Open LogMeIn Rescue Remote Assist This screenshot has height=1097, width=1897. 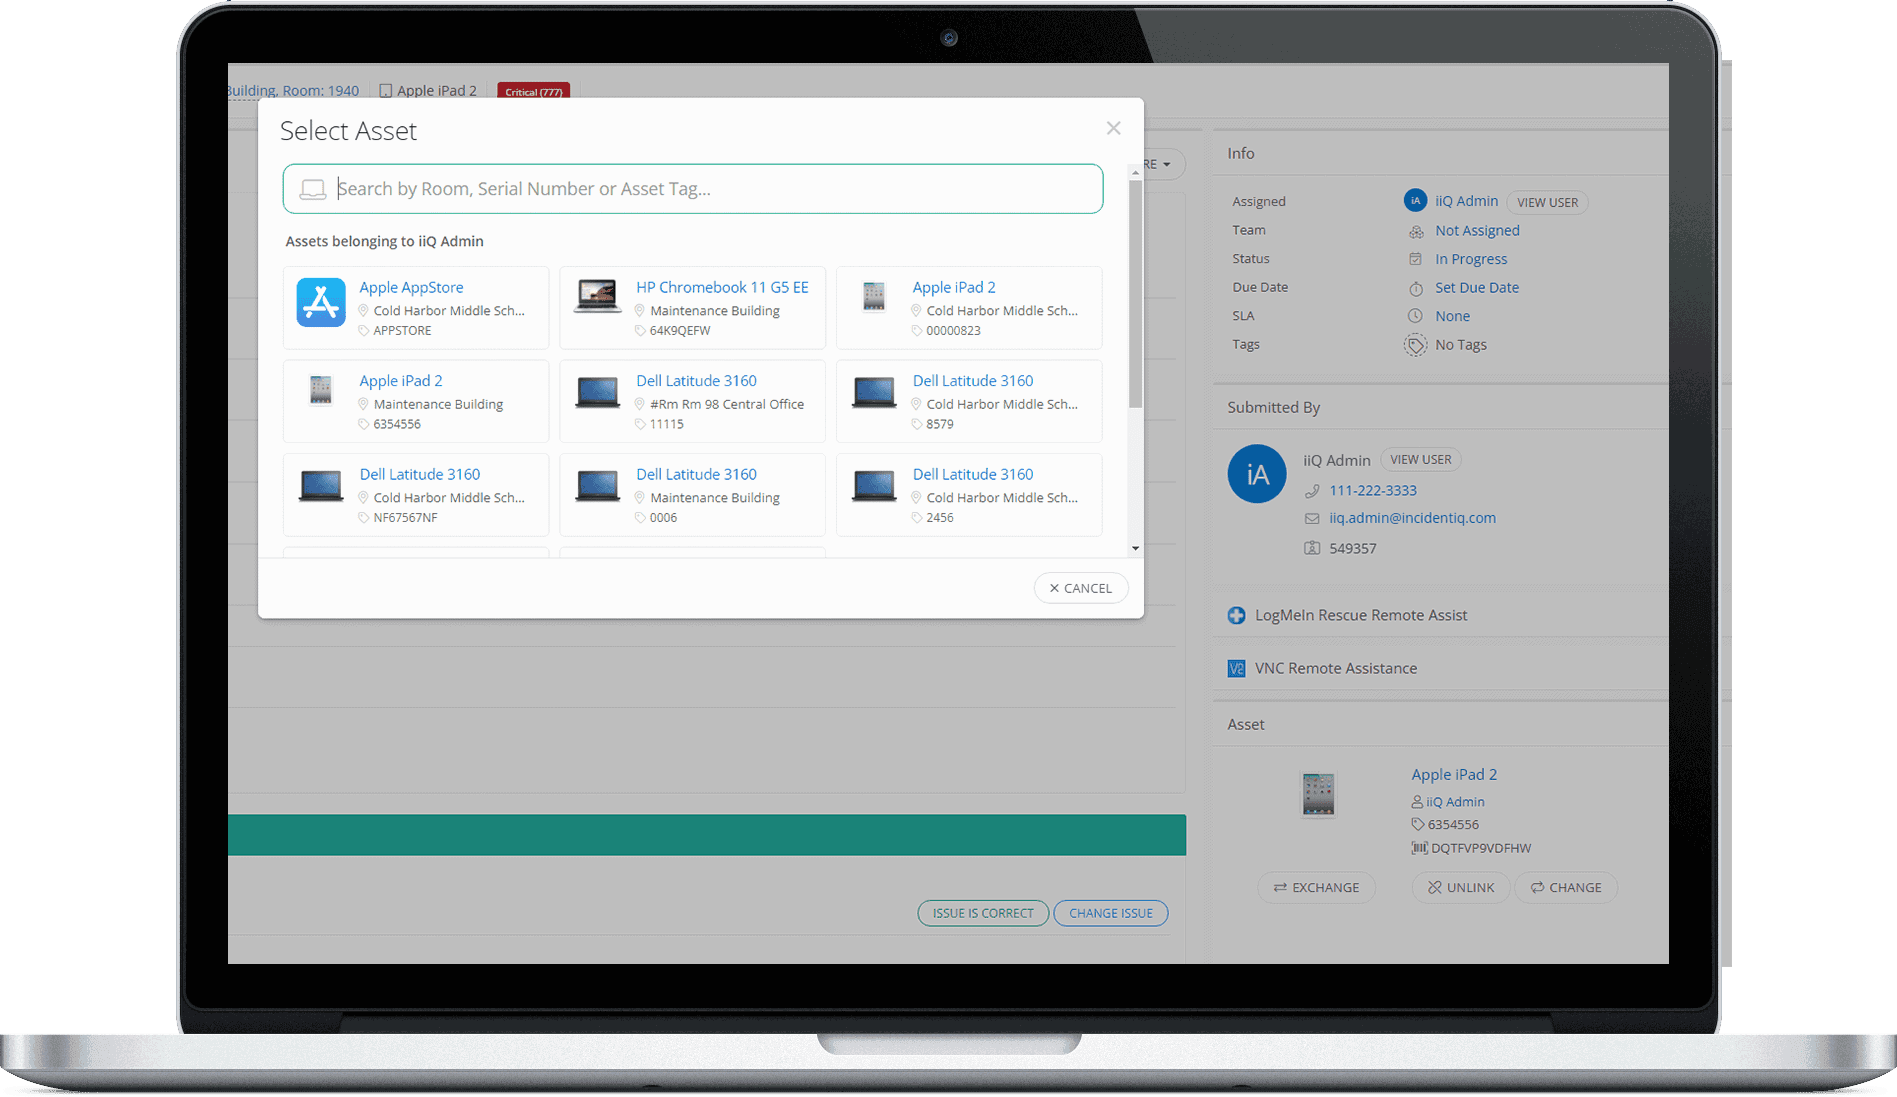click(x=1361, y=615)
